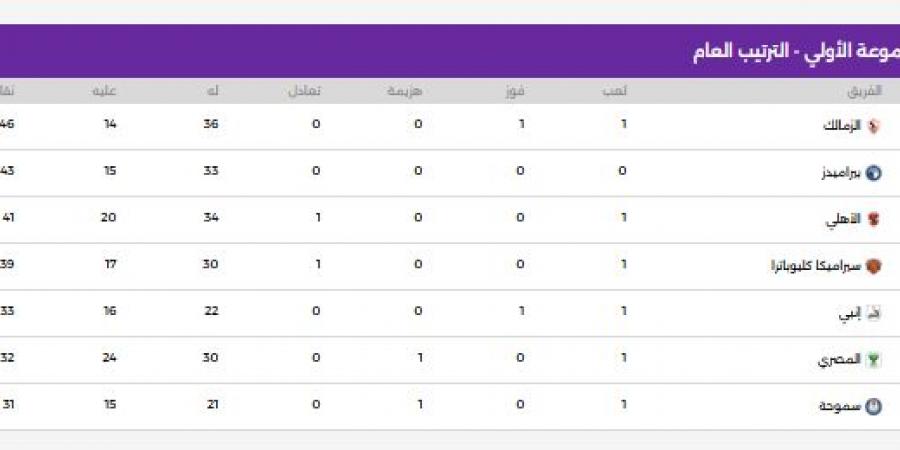Click the Ceramica Cleopatra club logo

pos(873,266)
